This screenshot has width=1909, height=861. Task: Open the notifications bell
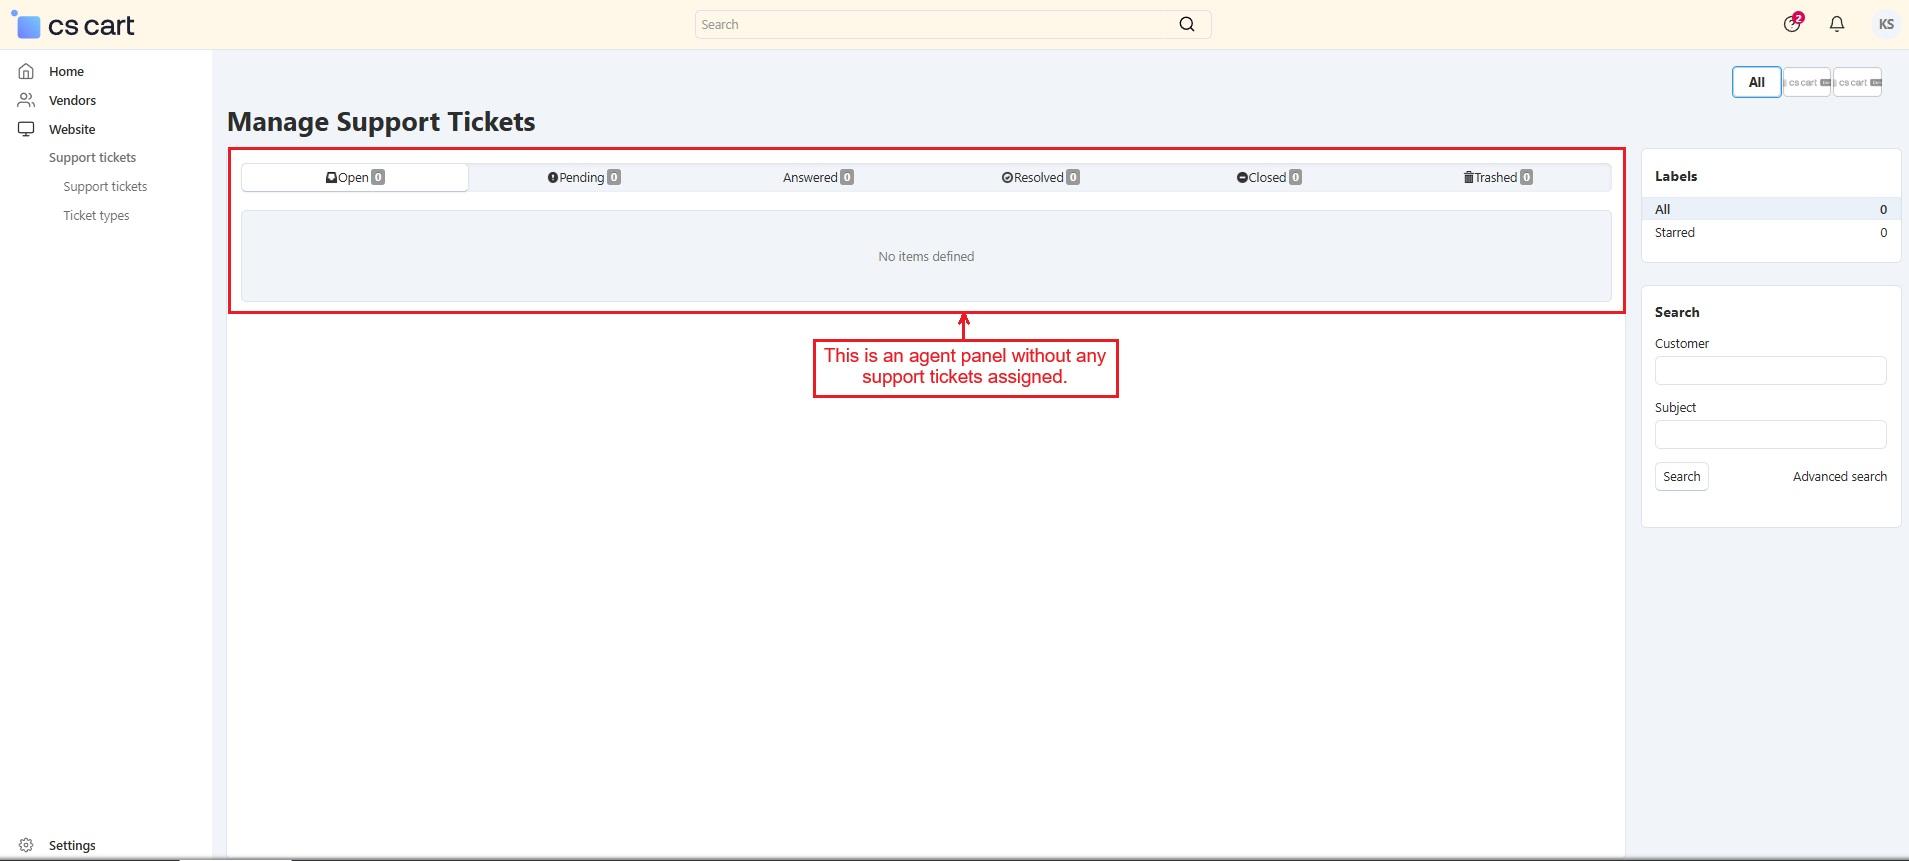[x=1837, y=24]
